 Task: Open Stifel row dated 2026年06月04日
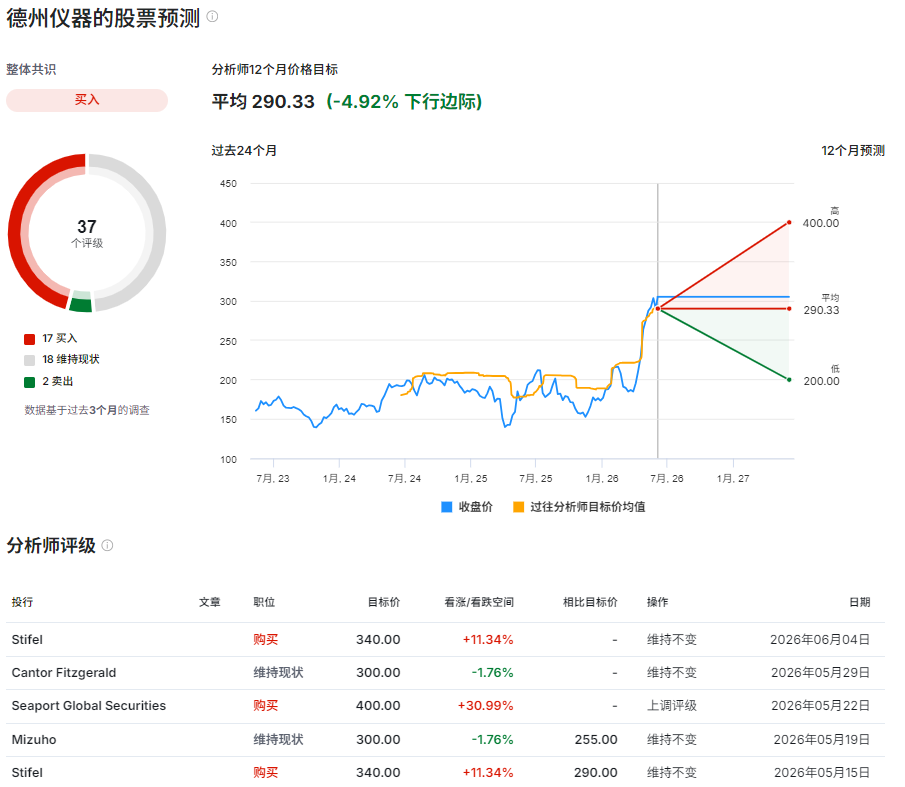[445, 639]
